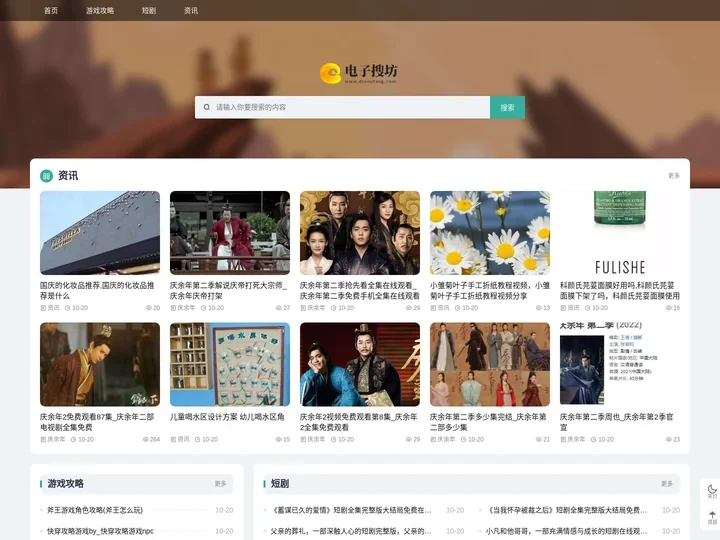Open thumbnail of 庆余年第二季多少集完结

pos(490,364)
